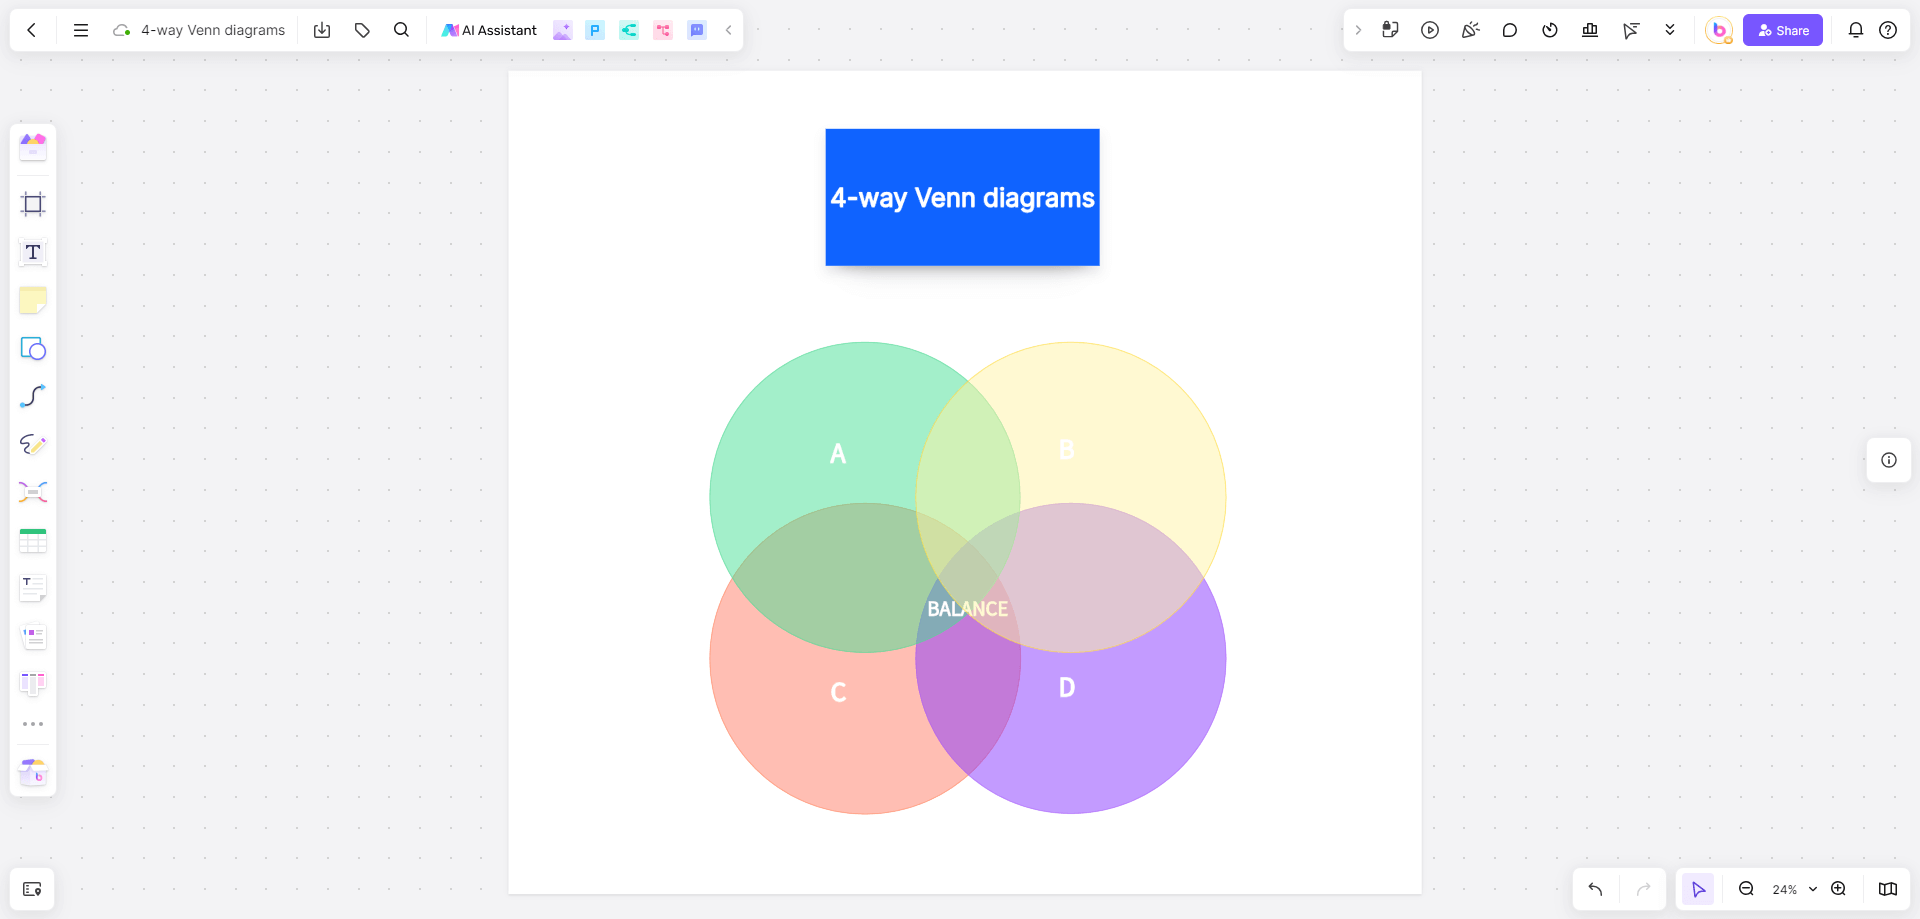Screen dimensions: 1920x919
Task: Click the BALANCE center label
Action: tap(967, 609)
